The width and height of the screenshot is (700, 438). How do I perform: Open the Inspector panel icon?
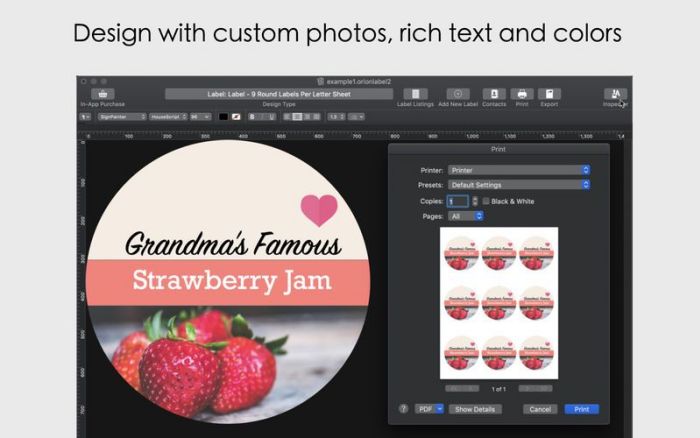tap(616, 94)
